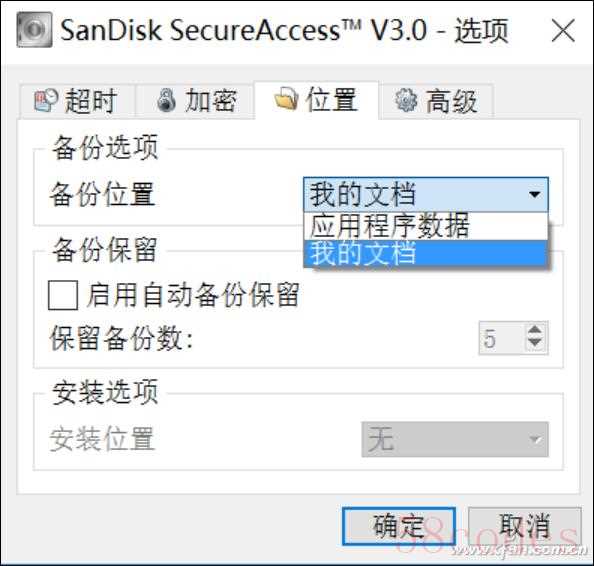Screen dimensions: 594x566
Task: Open the 安装位置 dropdown showing 无
Action: coord(455,439)
